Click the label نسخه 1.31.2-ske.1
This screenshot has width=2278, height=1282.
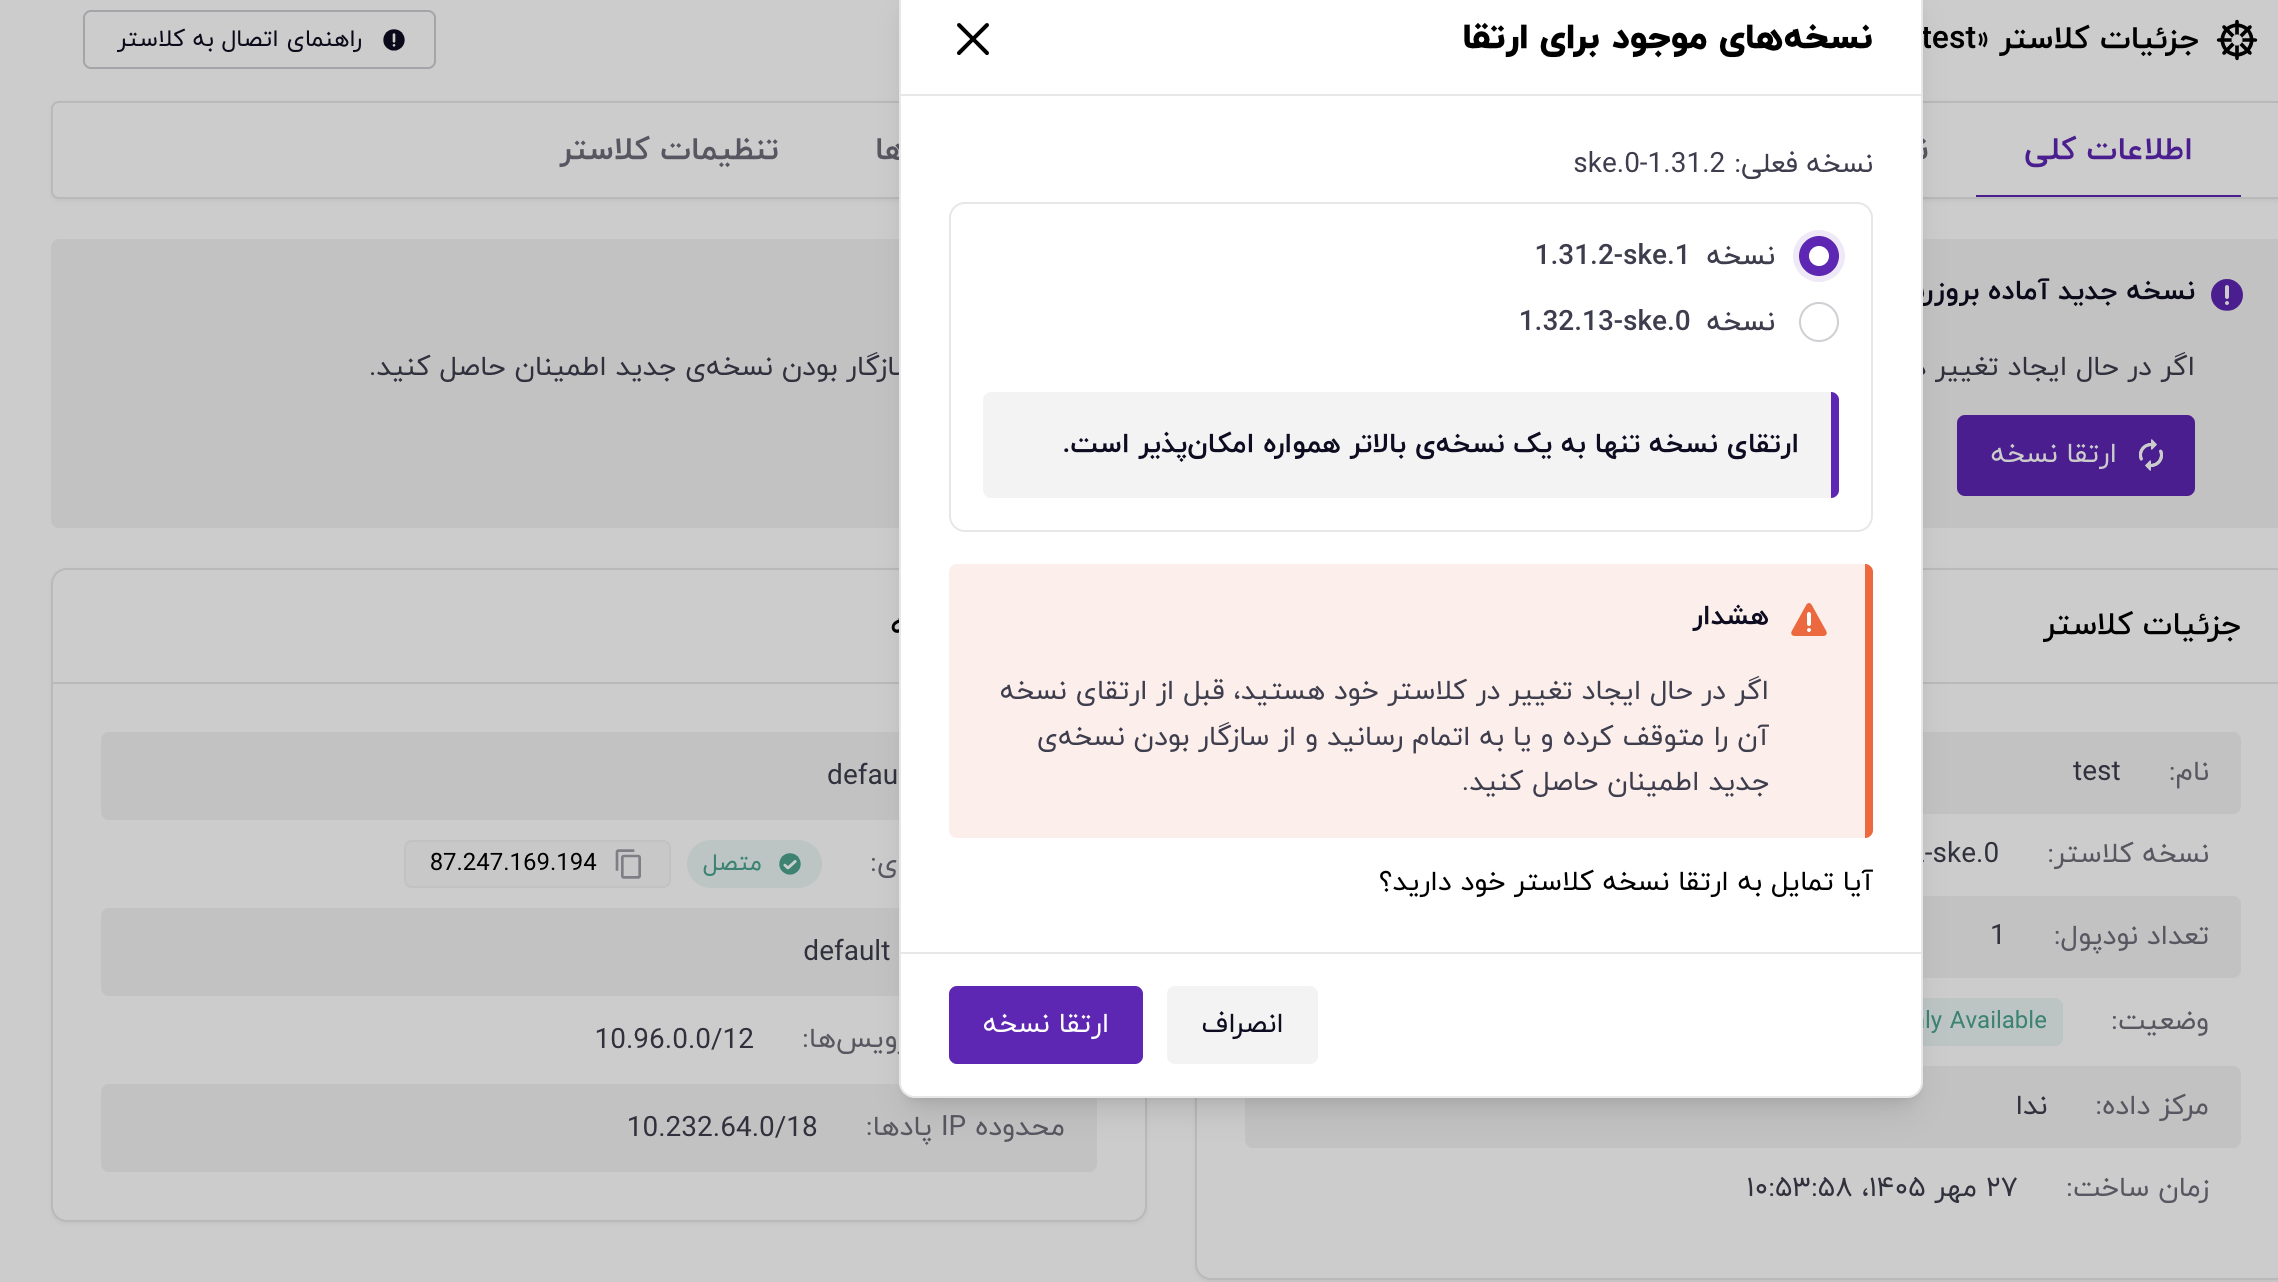1655,255
